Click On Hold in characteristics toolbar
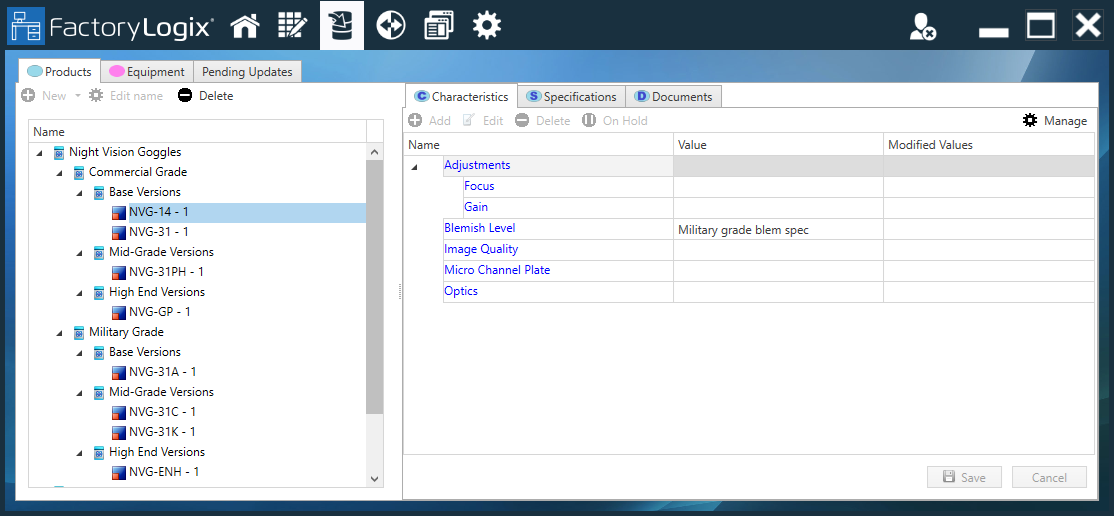The height and width of the screenshot is (516, 1114). pos(615,121)
